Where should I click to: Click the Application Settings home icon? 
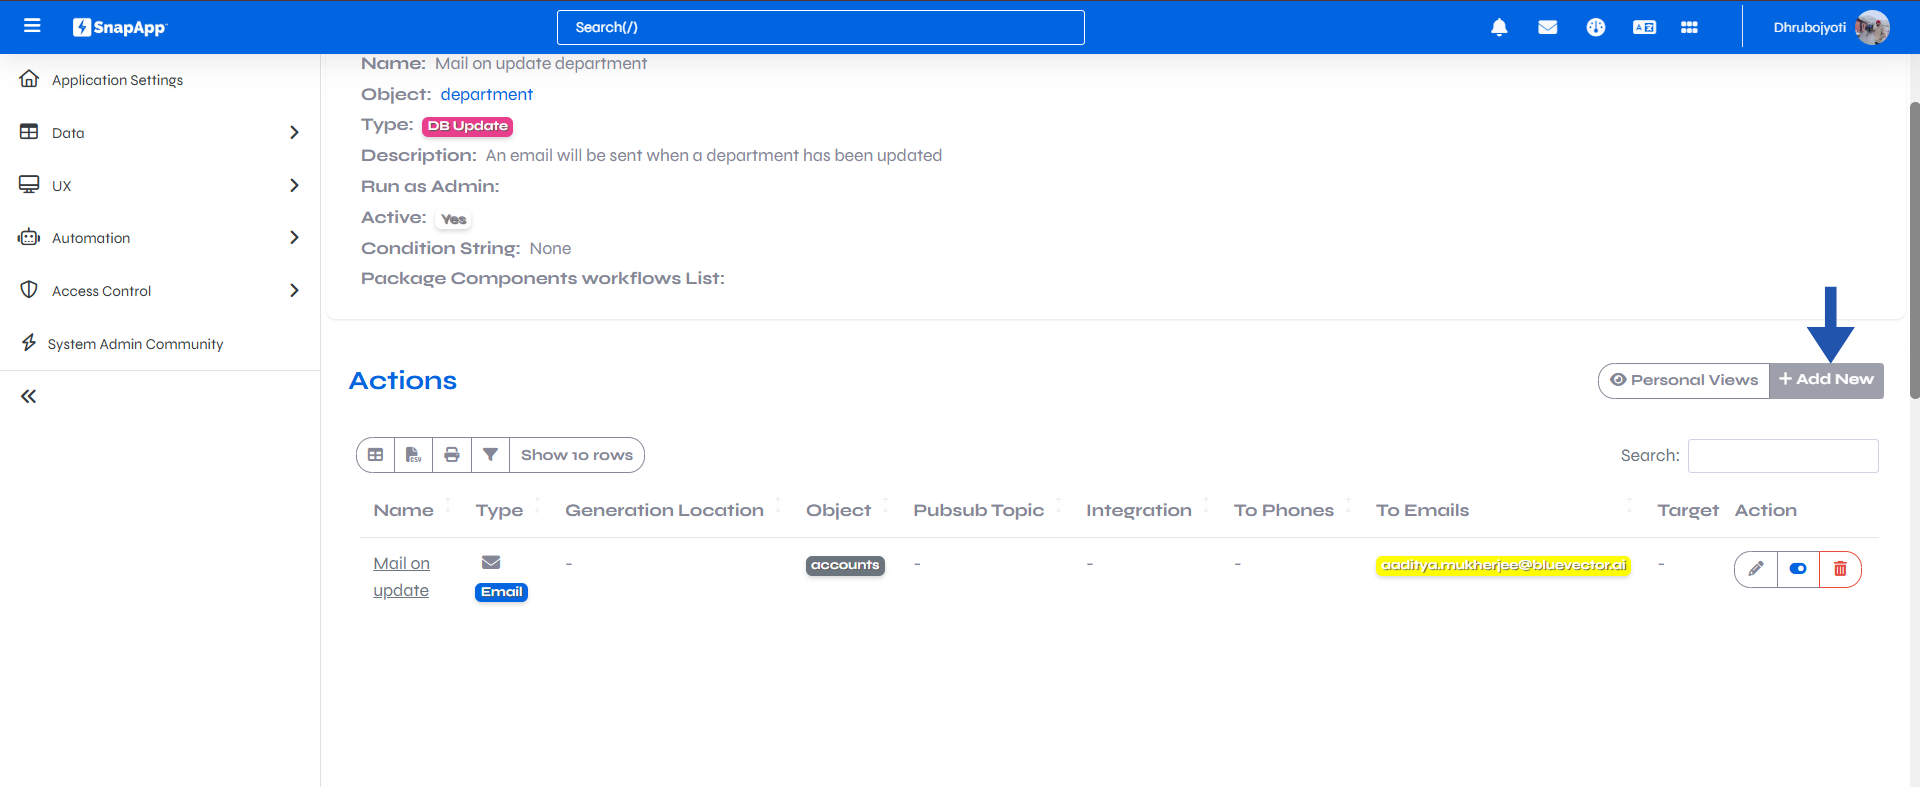tap(29, 79)
